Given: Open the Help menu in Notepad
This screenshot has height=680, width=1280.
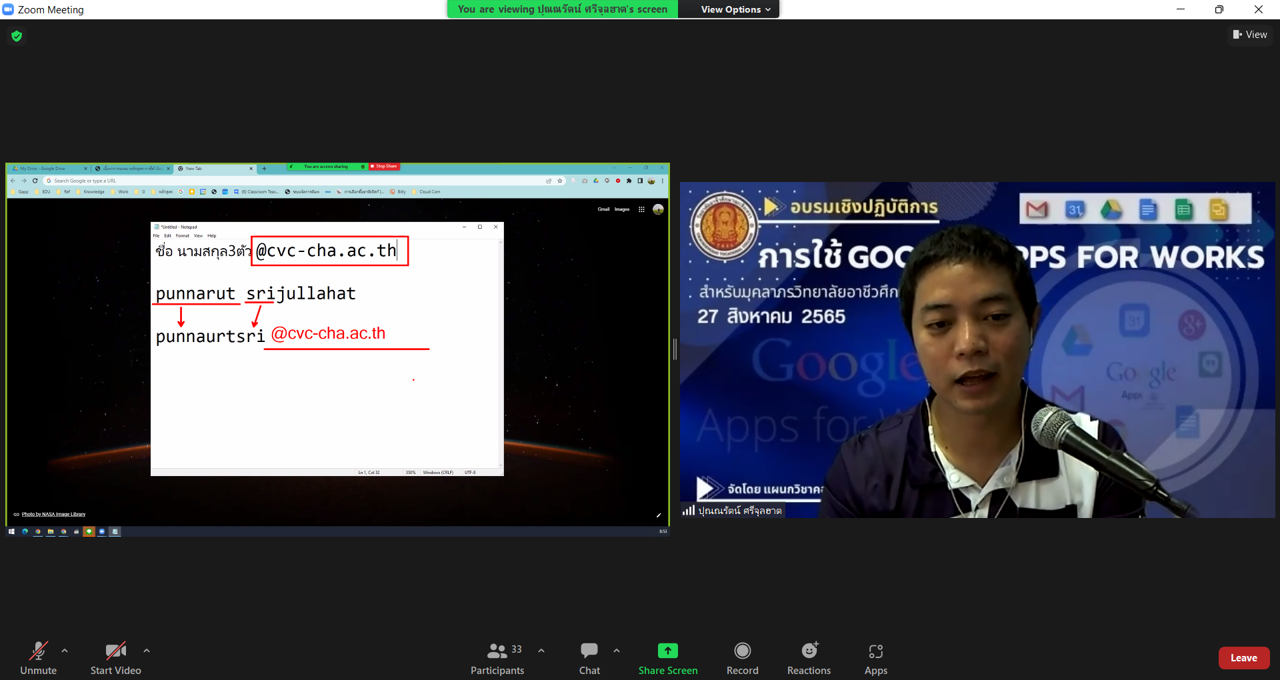Looking at the screenshot, I should [212, 236].
